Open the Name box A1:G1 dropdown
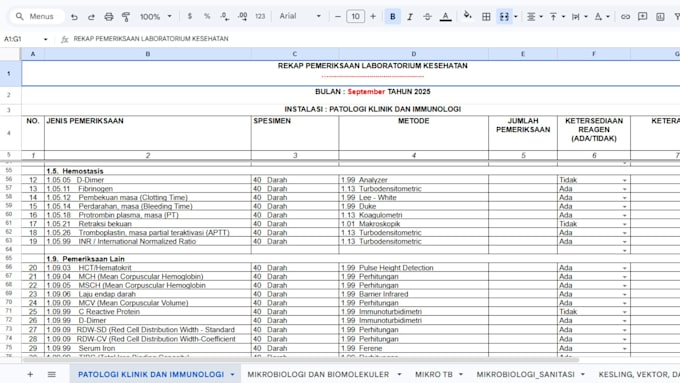This screenshot has width=680, height=383. [46, 39]
